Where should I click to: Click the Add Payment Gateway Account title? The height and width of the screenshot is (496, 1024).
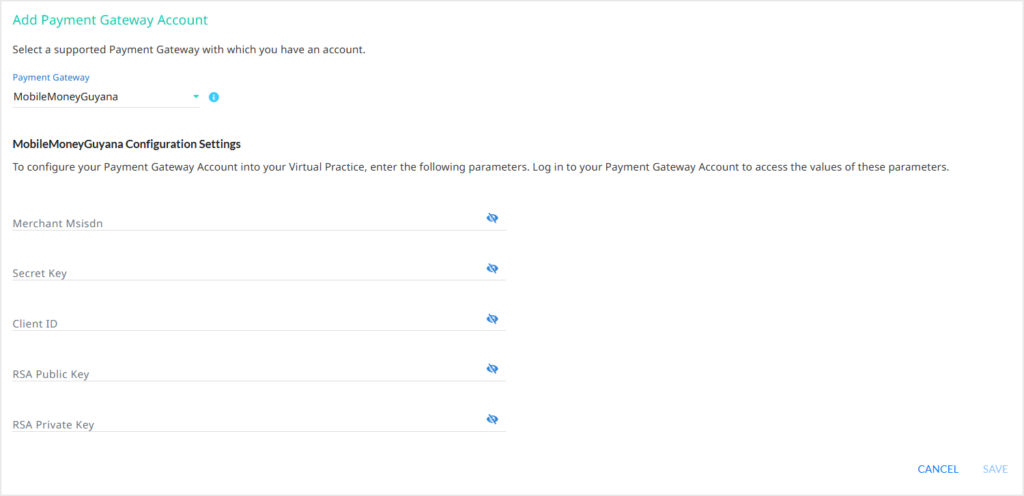point(110,20)
